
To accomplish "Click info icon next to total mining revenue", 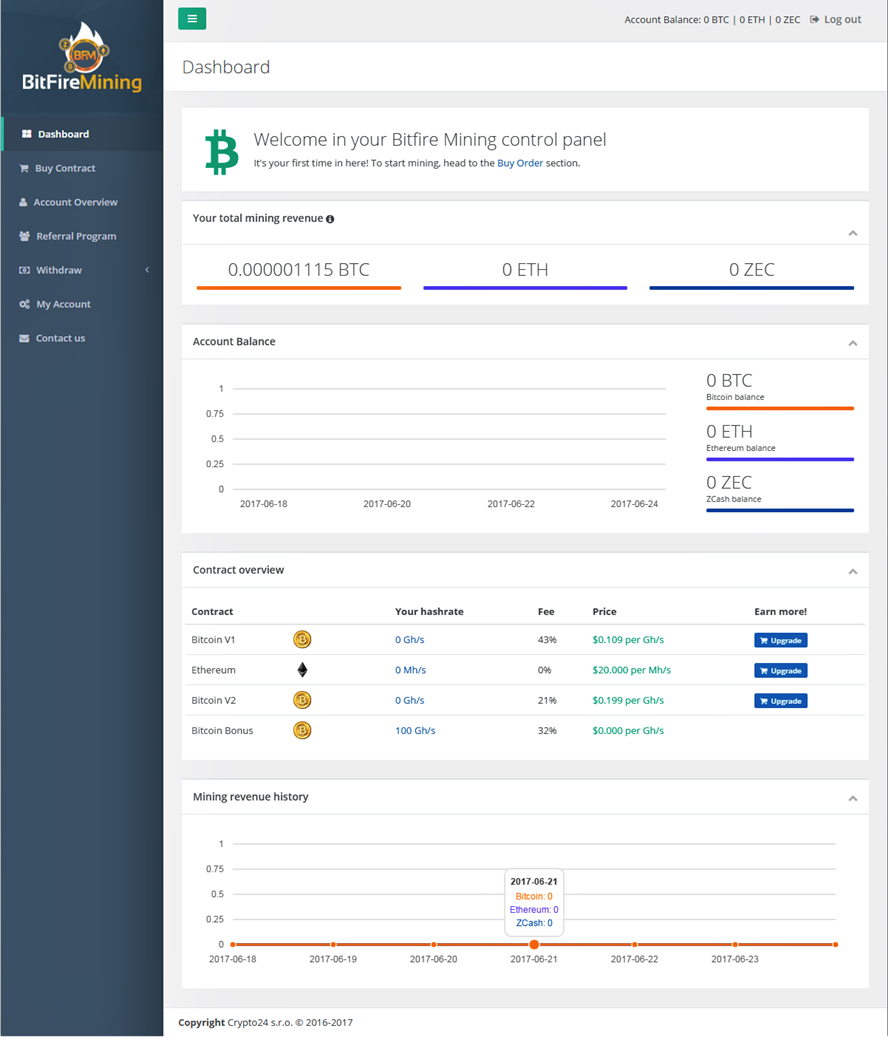I will click(x=330, y=219).
